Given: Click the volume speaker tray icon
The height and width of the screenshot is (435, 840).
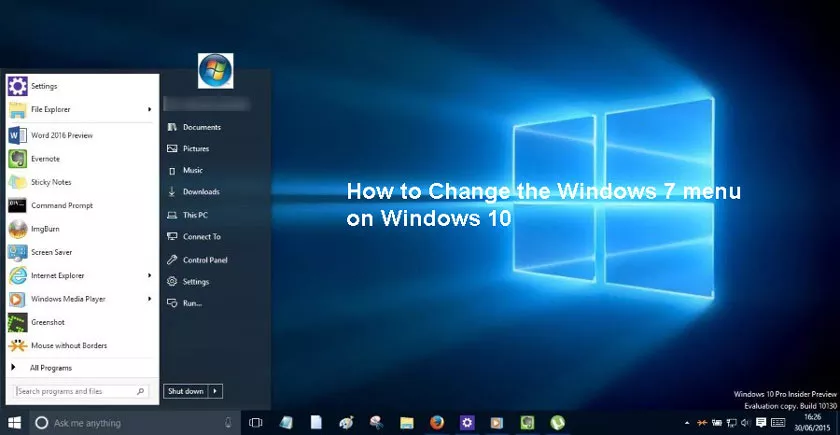Looking at the screenshot, I should point(745,423).
